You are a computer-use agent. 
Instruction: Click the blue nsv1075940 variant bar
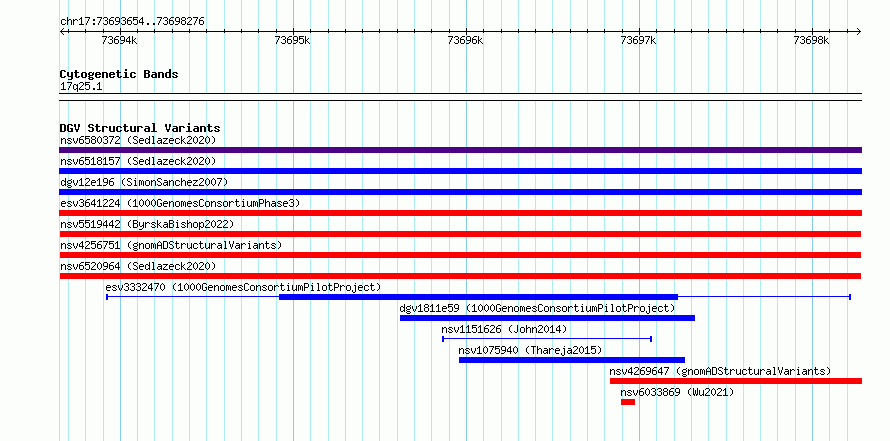click(x=572, y=360)
